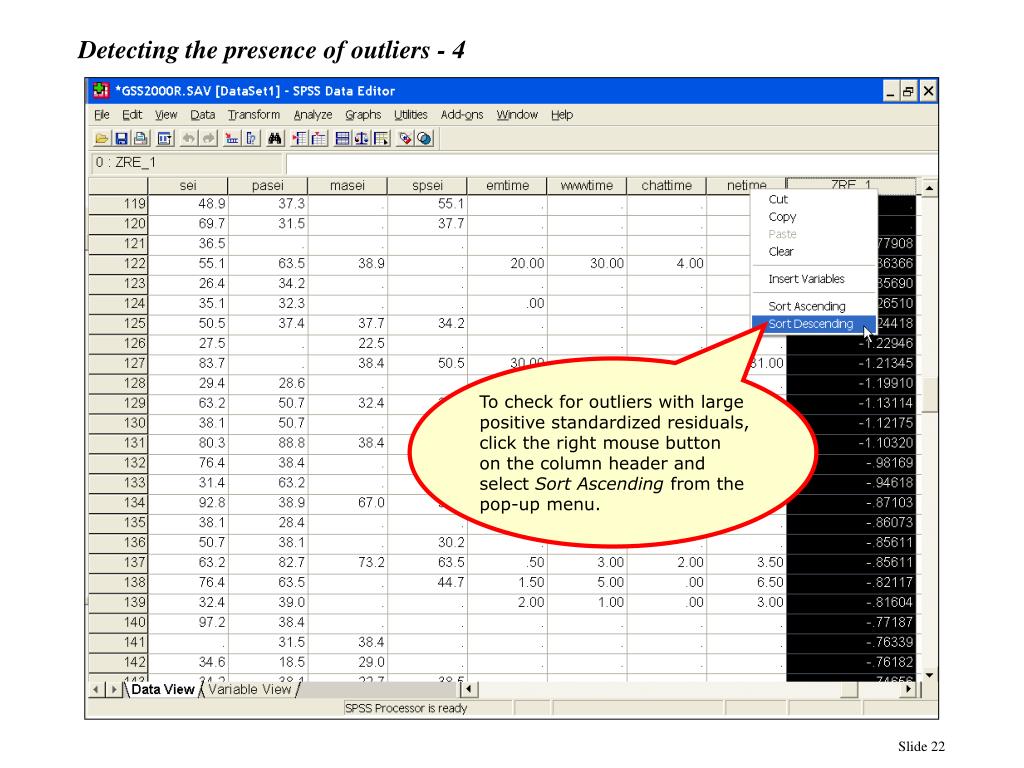Click the Insert Cases toolbar icon
Image resolution: width=1024 pixels, height=768 pixels.
[299, 138]
